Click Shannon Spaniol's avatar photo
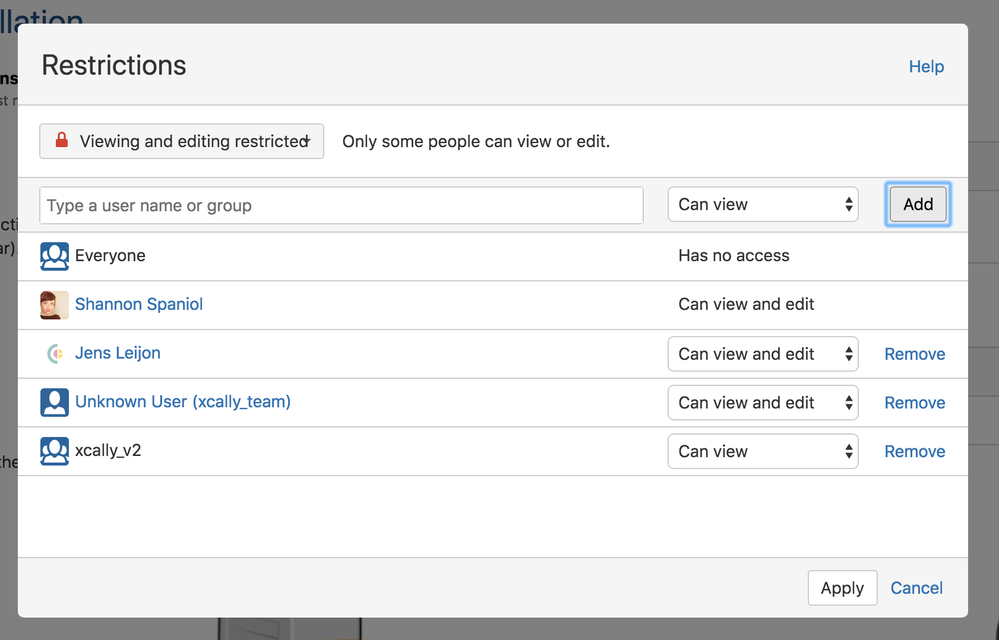Screen dimensions: 999x640 tap(54, 305)
